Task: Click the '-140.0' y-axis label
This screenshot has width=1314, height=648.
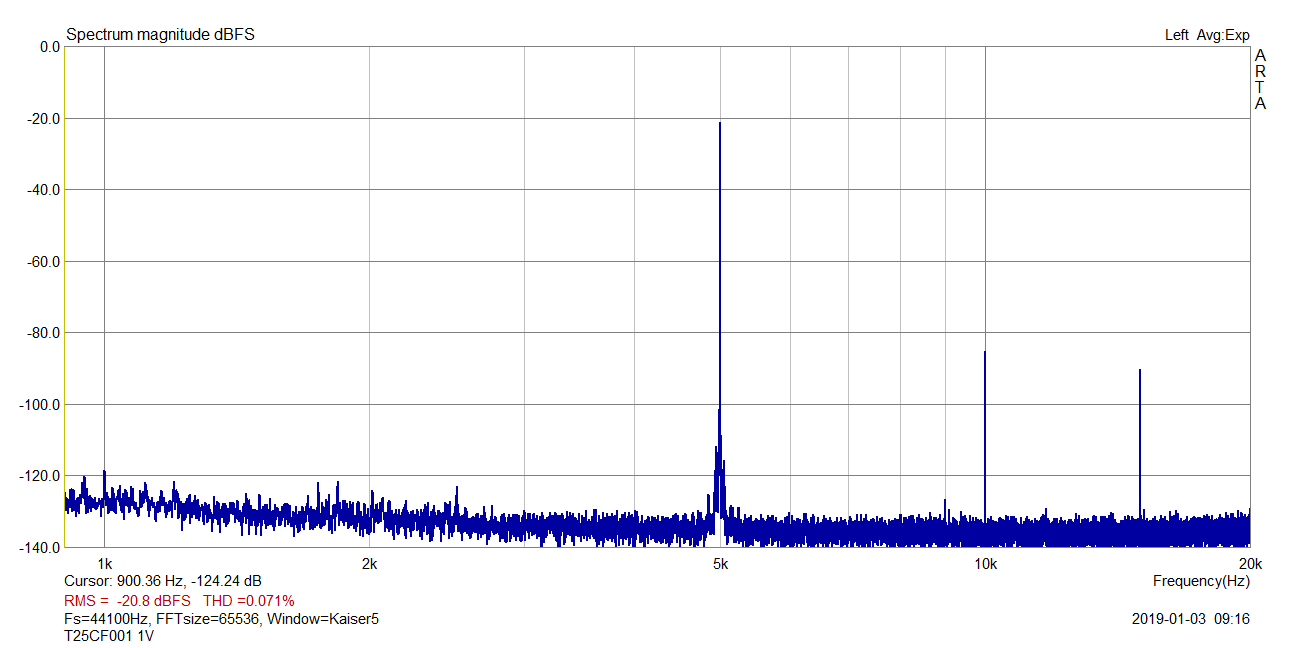Action: (x=40, y=547)
